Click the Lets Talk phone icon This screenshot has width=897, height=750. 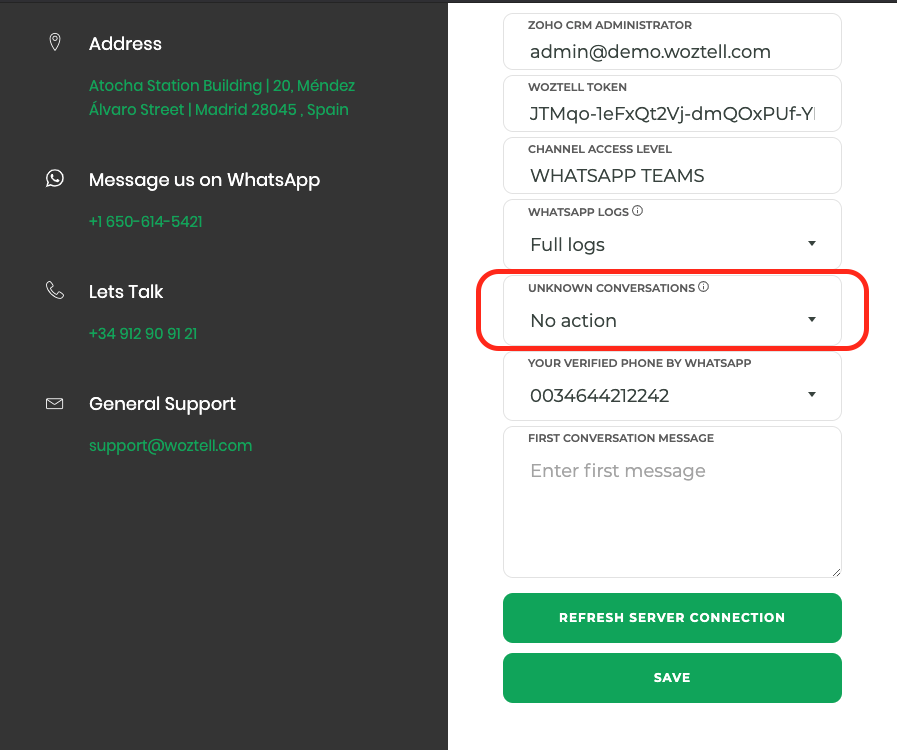click(x=55, y=290)
